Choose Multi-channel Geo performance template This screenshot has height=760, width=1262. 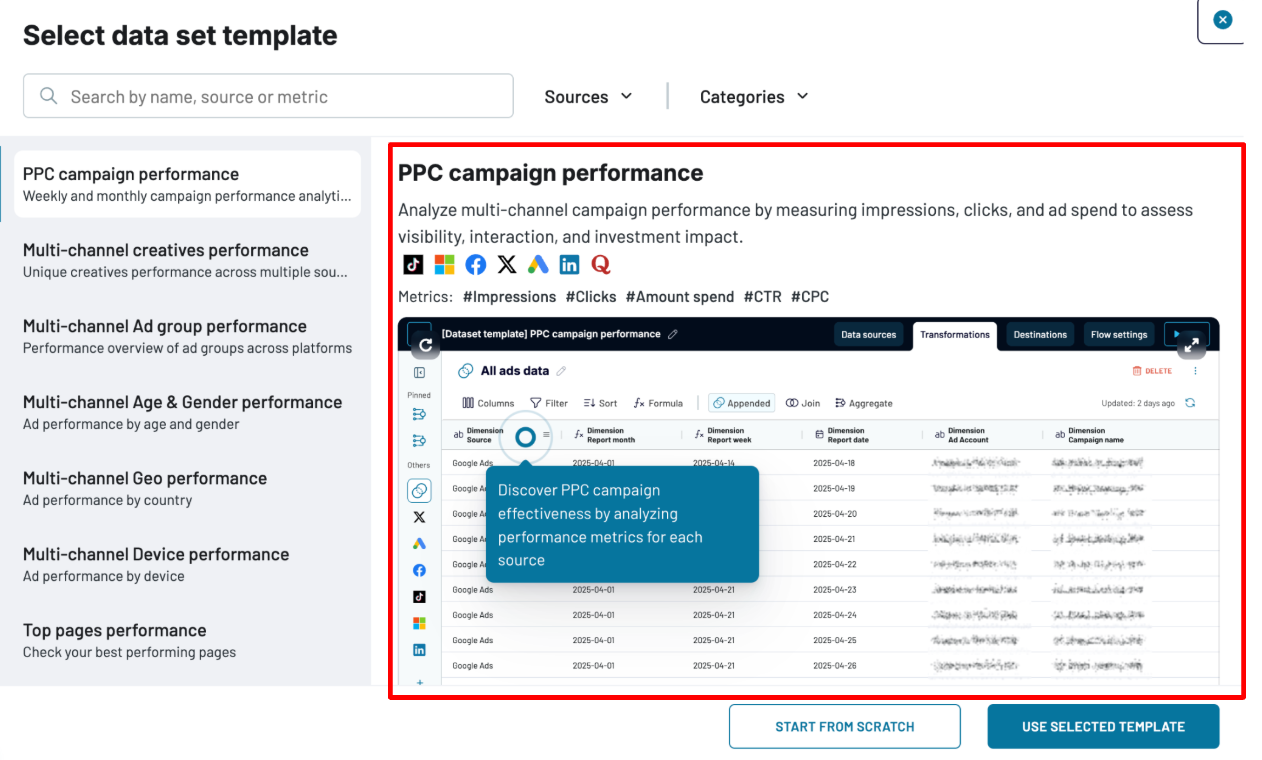click(x=186, y=488)
